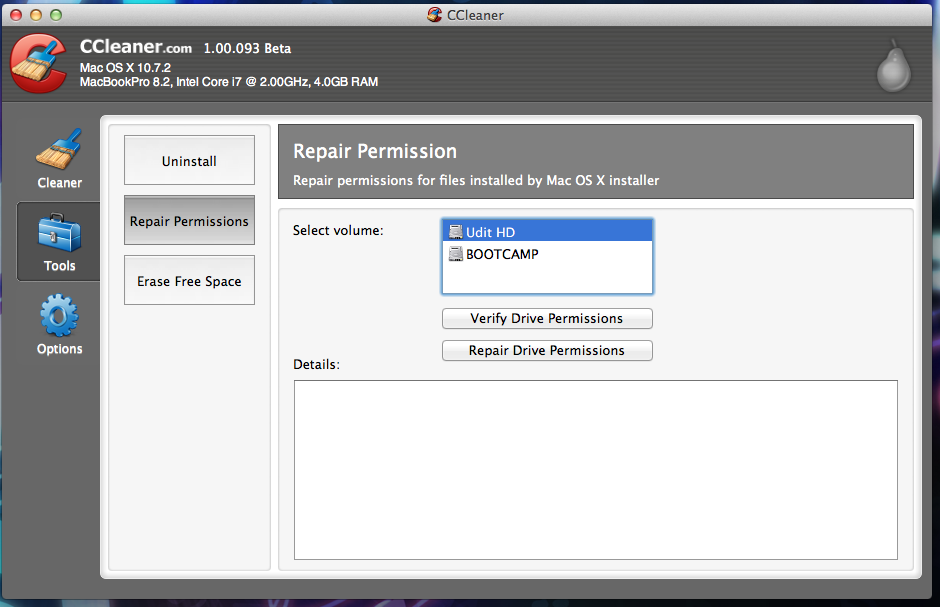
Task: Click the Repair Permission heading
Action: 375,151
